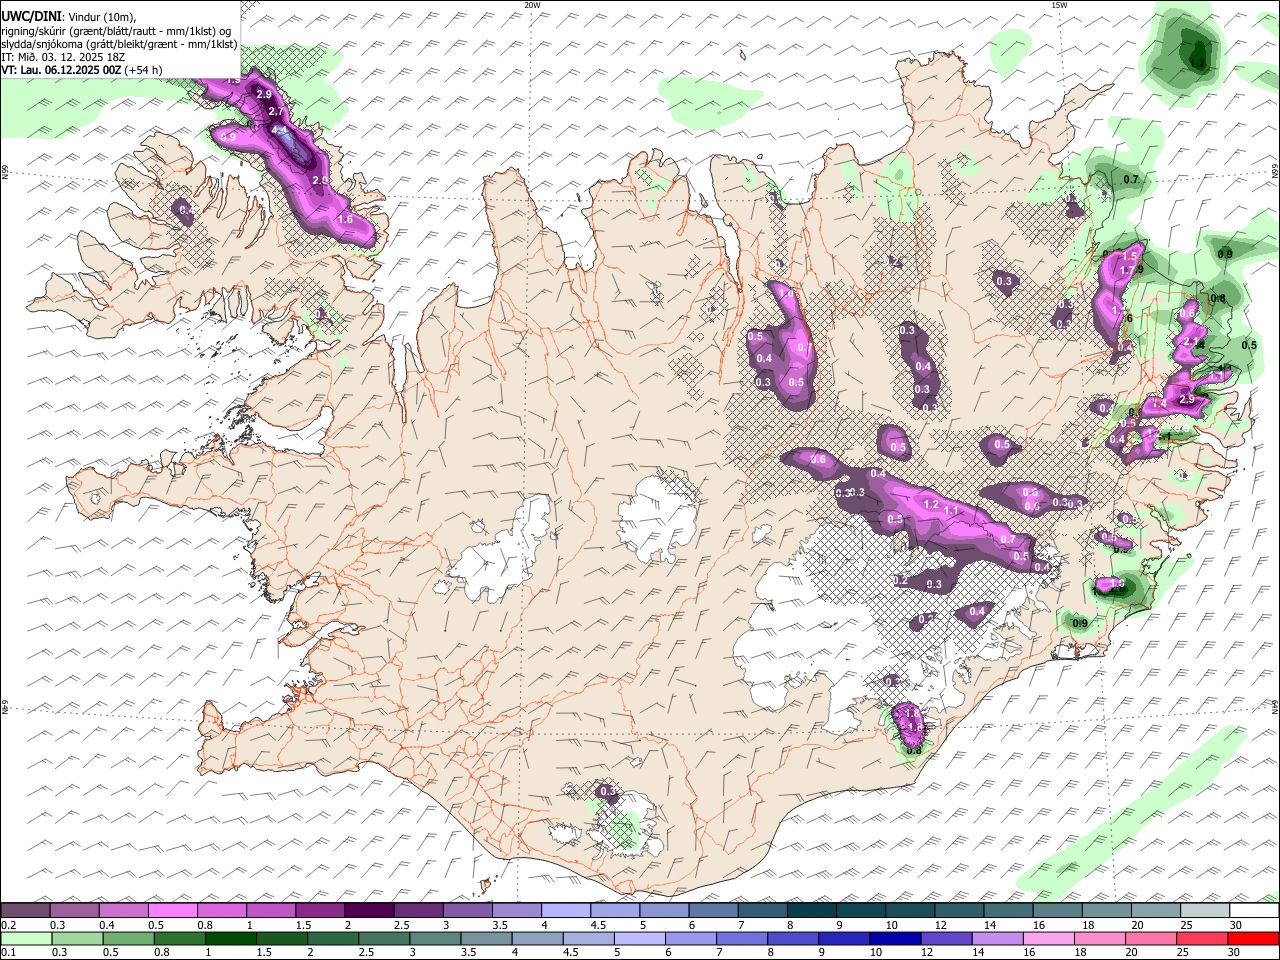Pick the pale grey 25 mm snow-scale swatch
This screenshot has width=1280, height=960.
click(1204, 911)
